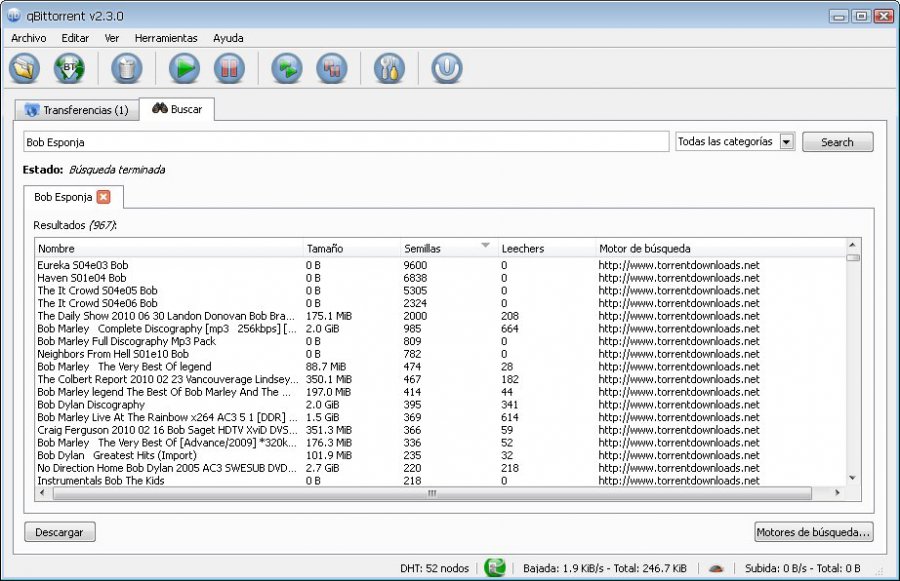The width and height of the screenshot is (900, 581).
Task: Click the 9600 seeds cell
Action: pyautogui.click(x=415, y=265)
